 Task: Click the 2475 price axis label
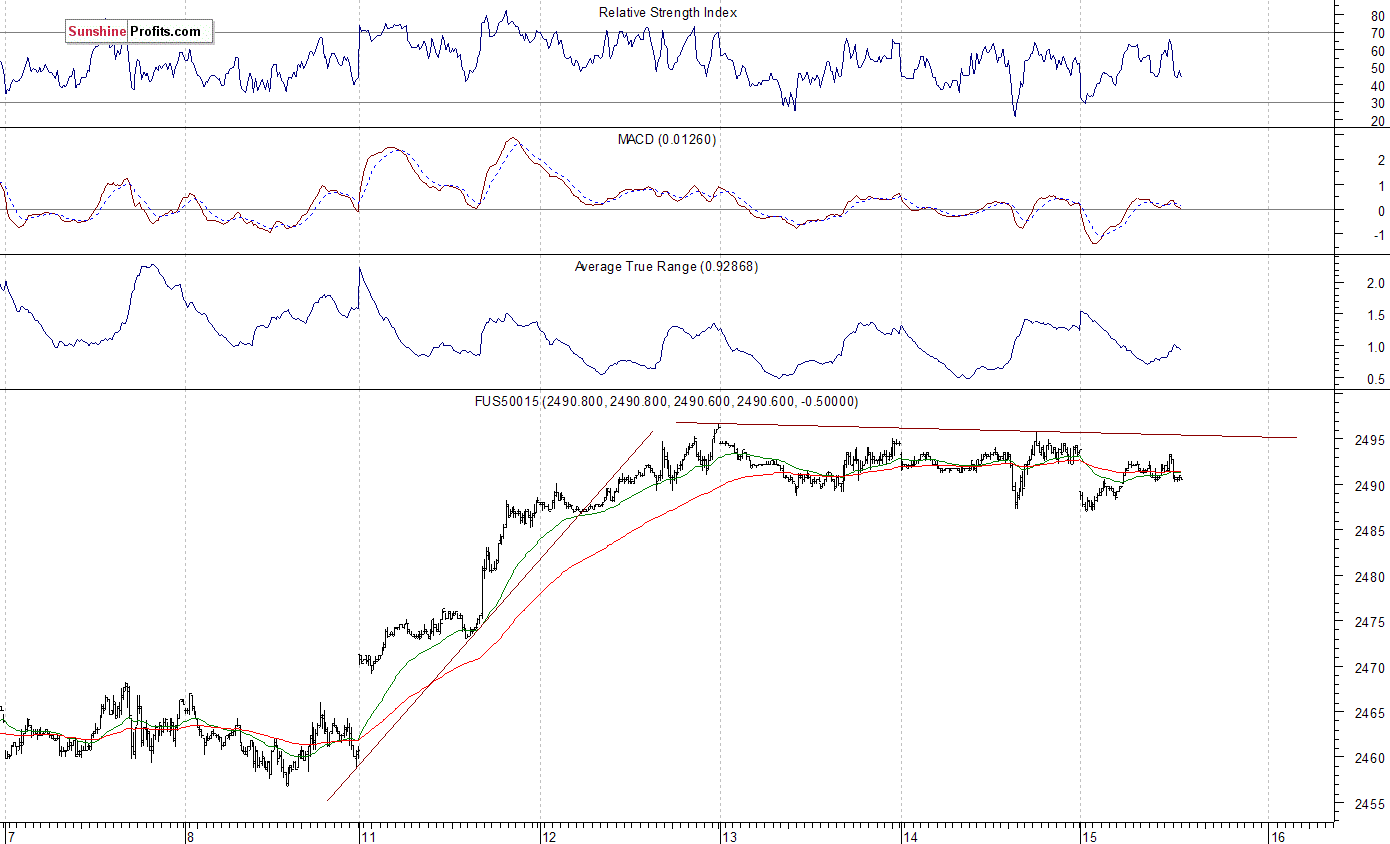pos(1372,622)
